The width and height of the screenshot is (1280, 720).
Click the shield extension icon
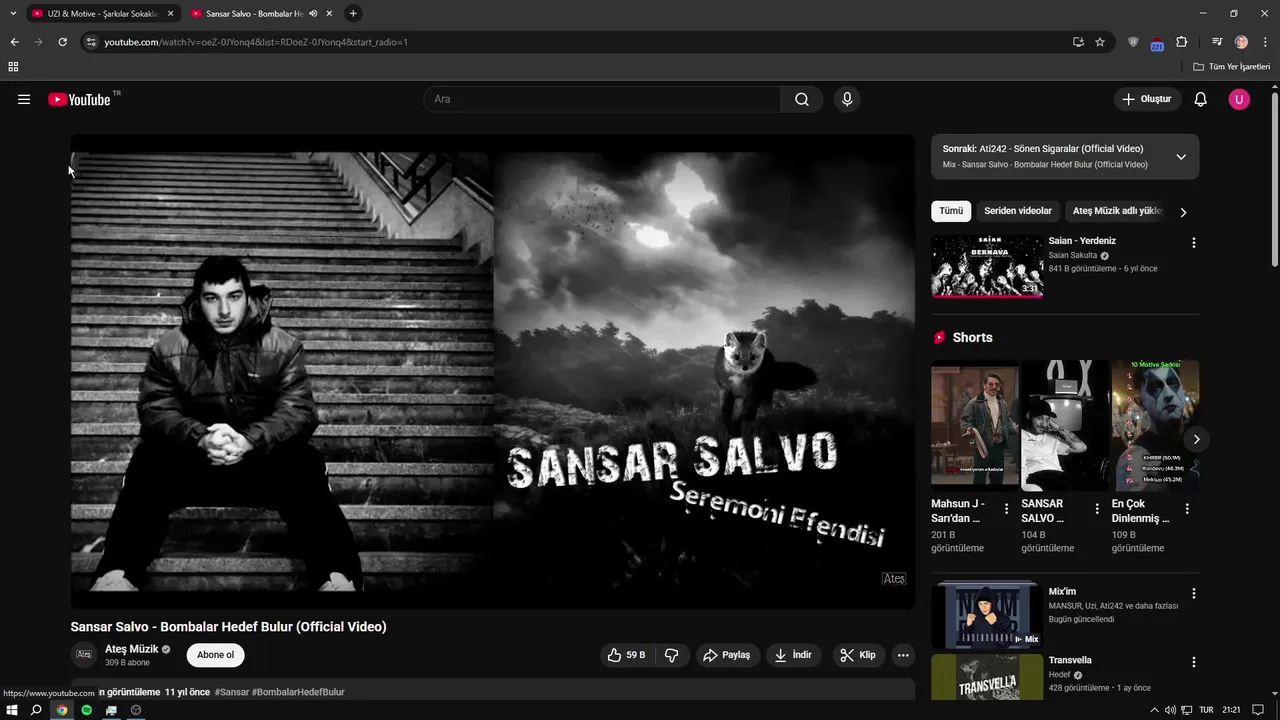coord(1133,42)
